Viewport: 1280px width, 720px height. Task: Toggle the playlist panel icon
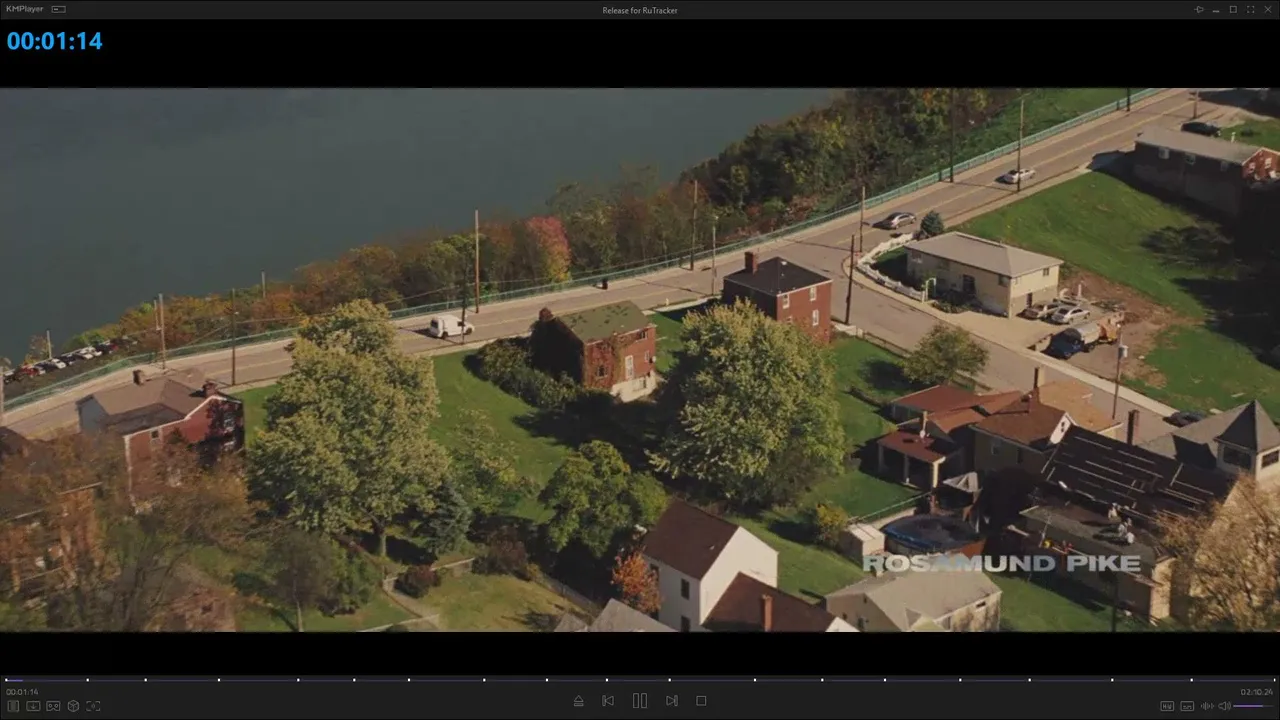13,706
